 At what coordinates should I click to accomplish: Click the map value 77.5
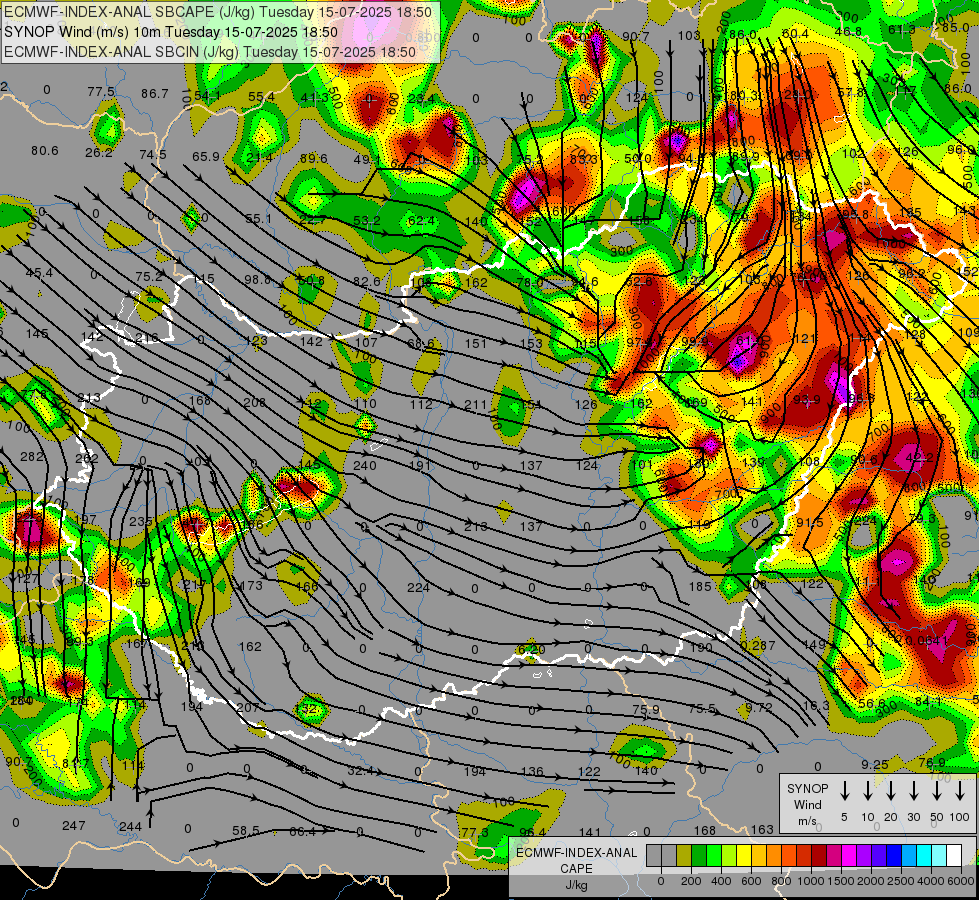tap(101, 92)
